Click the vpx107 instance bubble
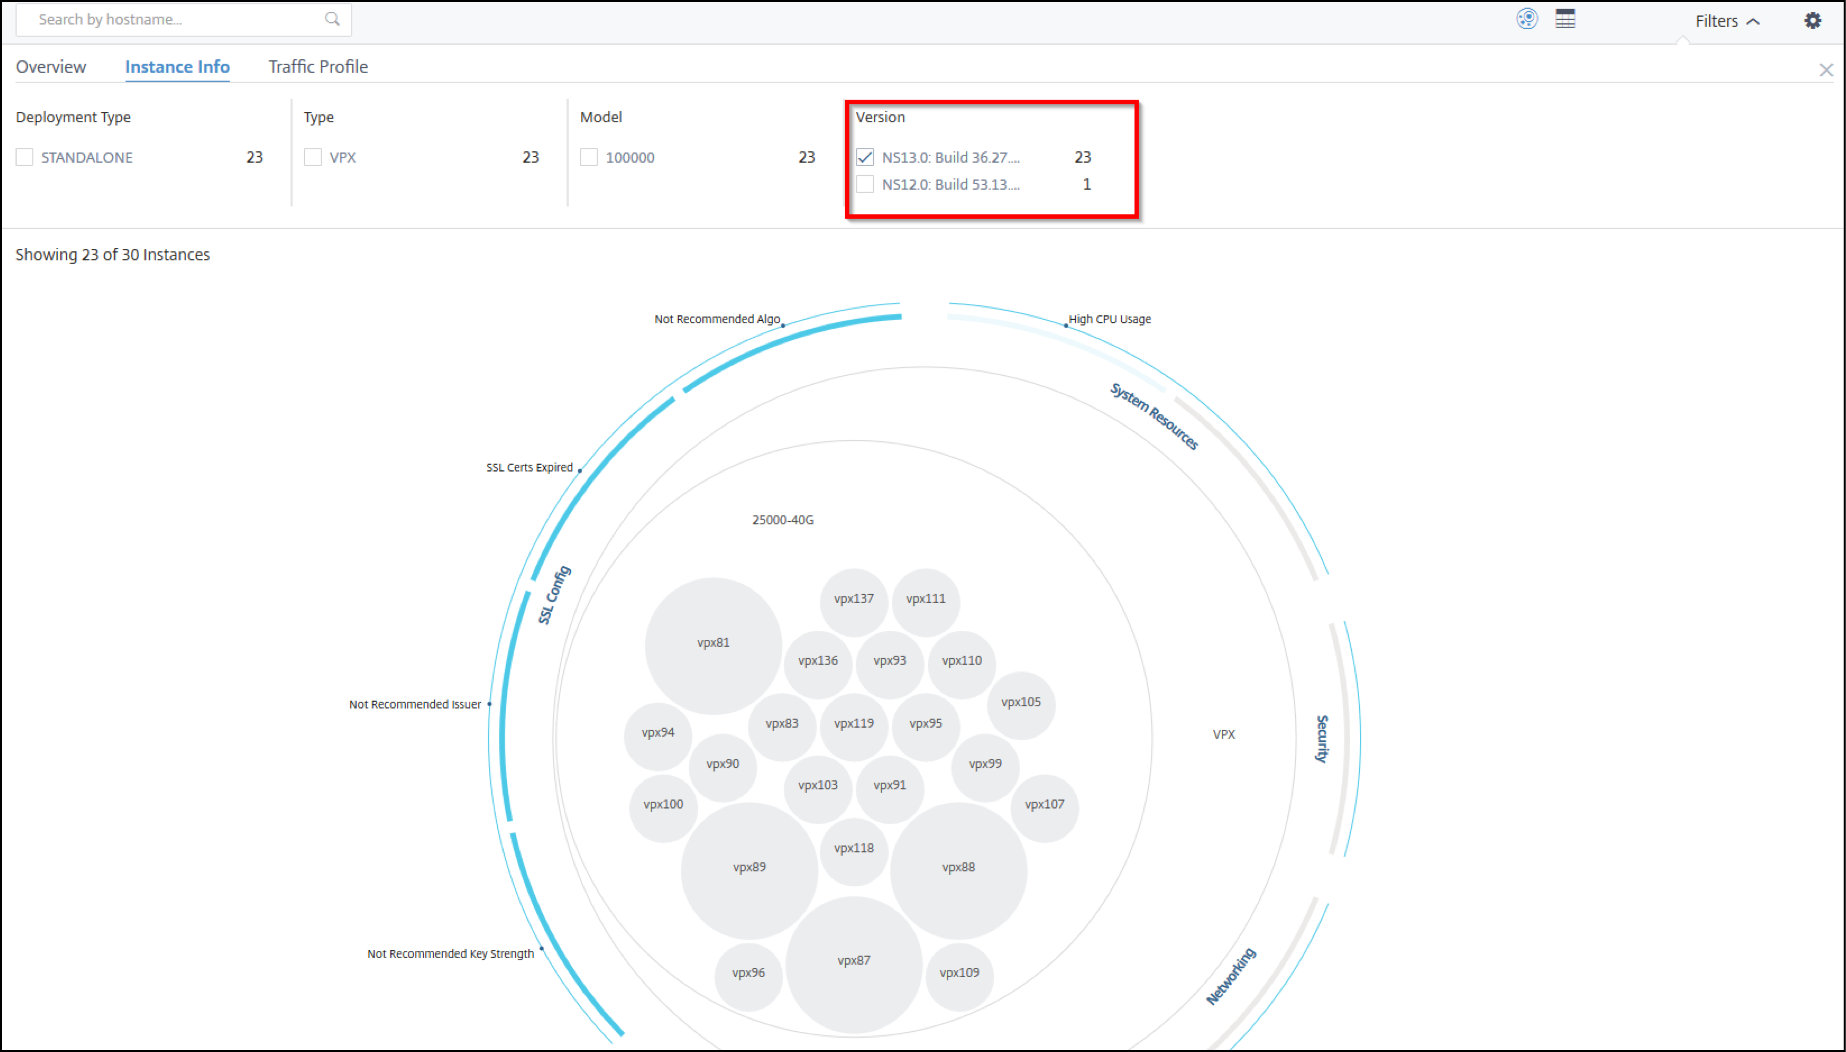 click(x=1045, y=807)
